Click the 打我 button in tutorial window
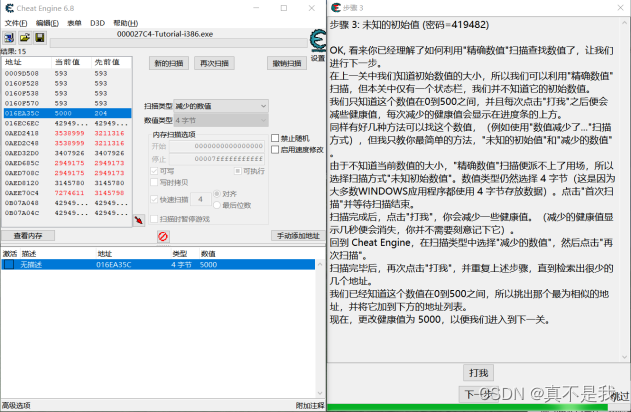This screenshot has width=631, height=412. click(478, 373)
